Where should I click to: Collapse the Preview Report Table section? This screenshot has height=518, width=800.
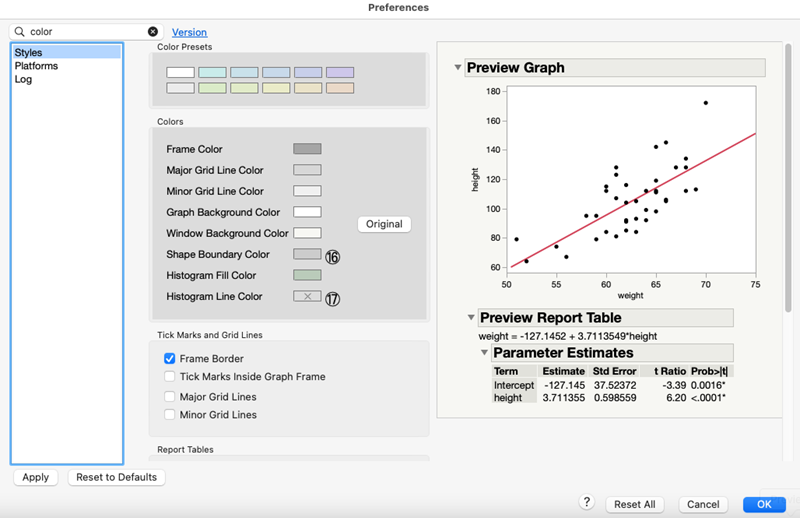point(472,318)
